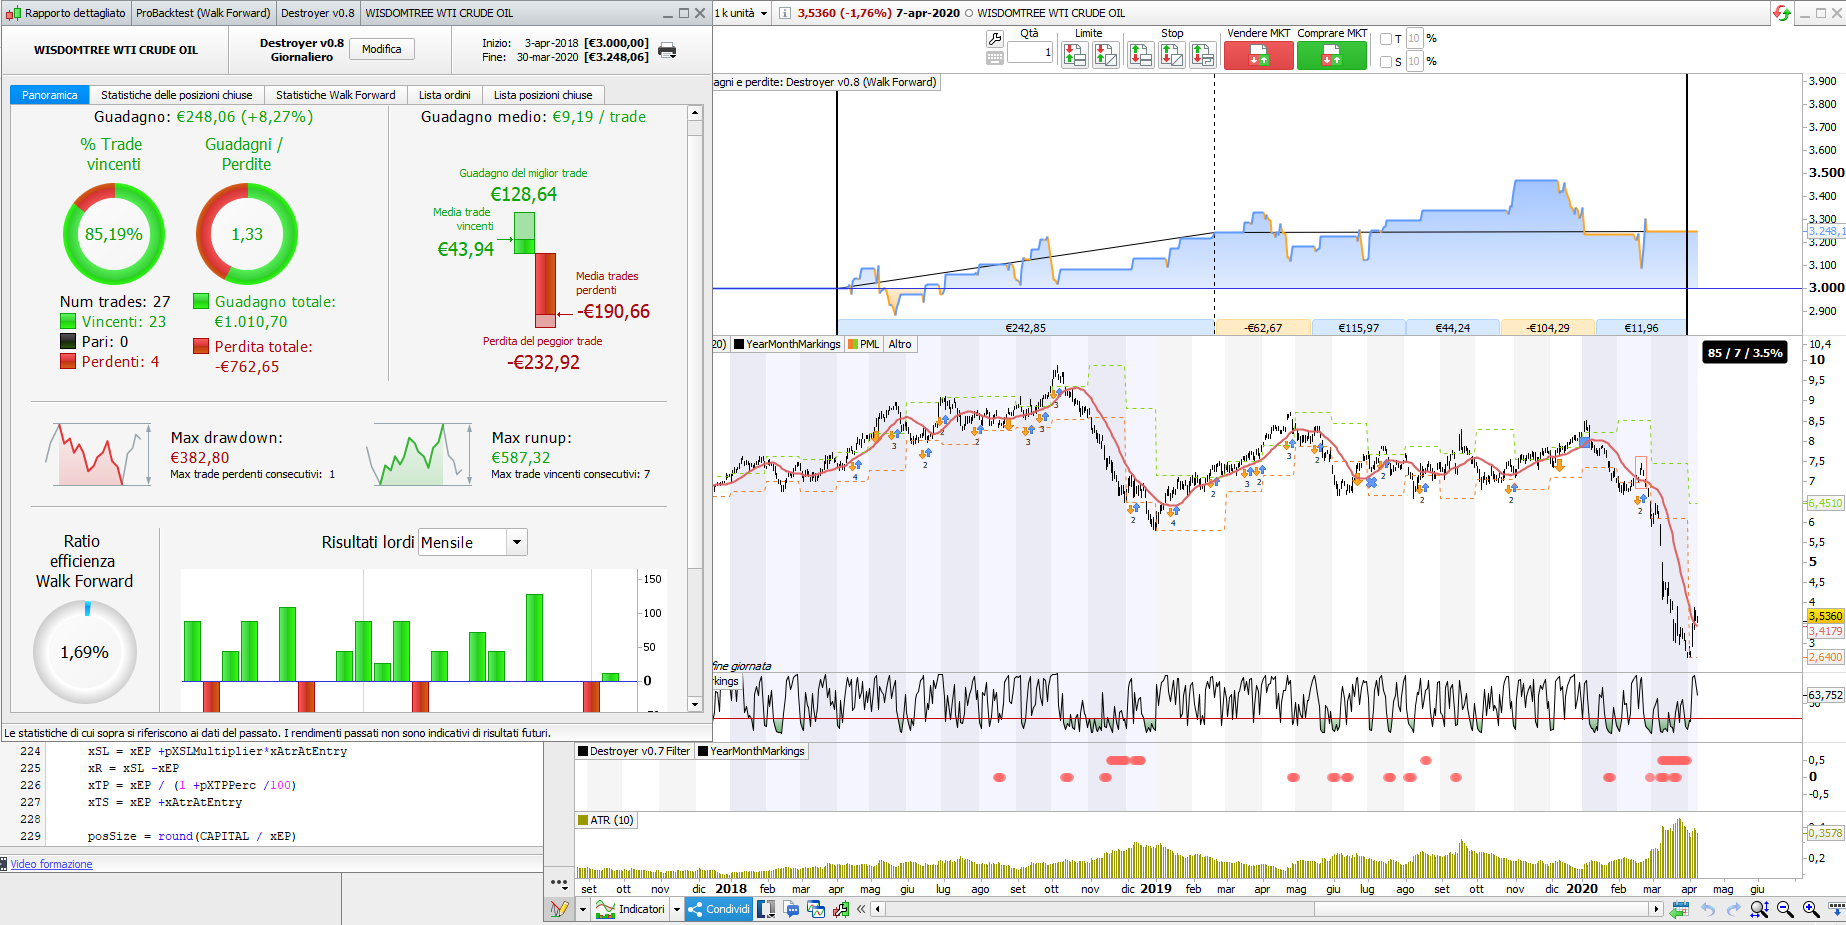Click the second Limite order icon
The height and width of the screenshot is (925, 1846).
click(x=1106, y=55)
